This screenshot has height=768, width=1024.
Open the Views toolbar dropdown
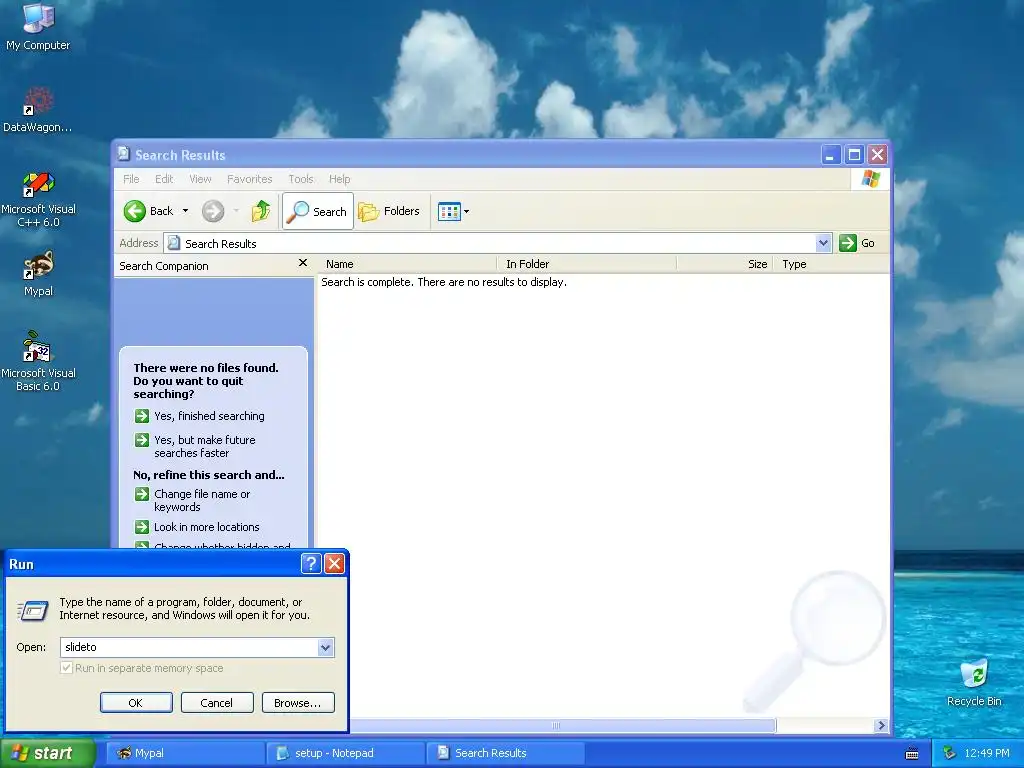pos(453,212)
